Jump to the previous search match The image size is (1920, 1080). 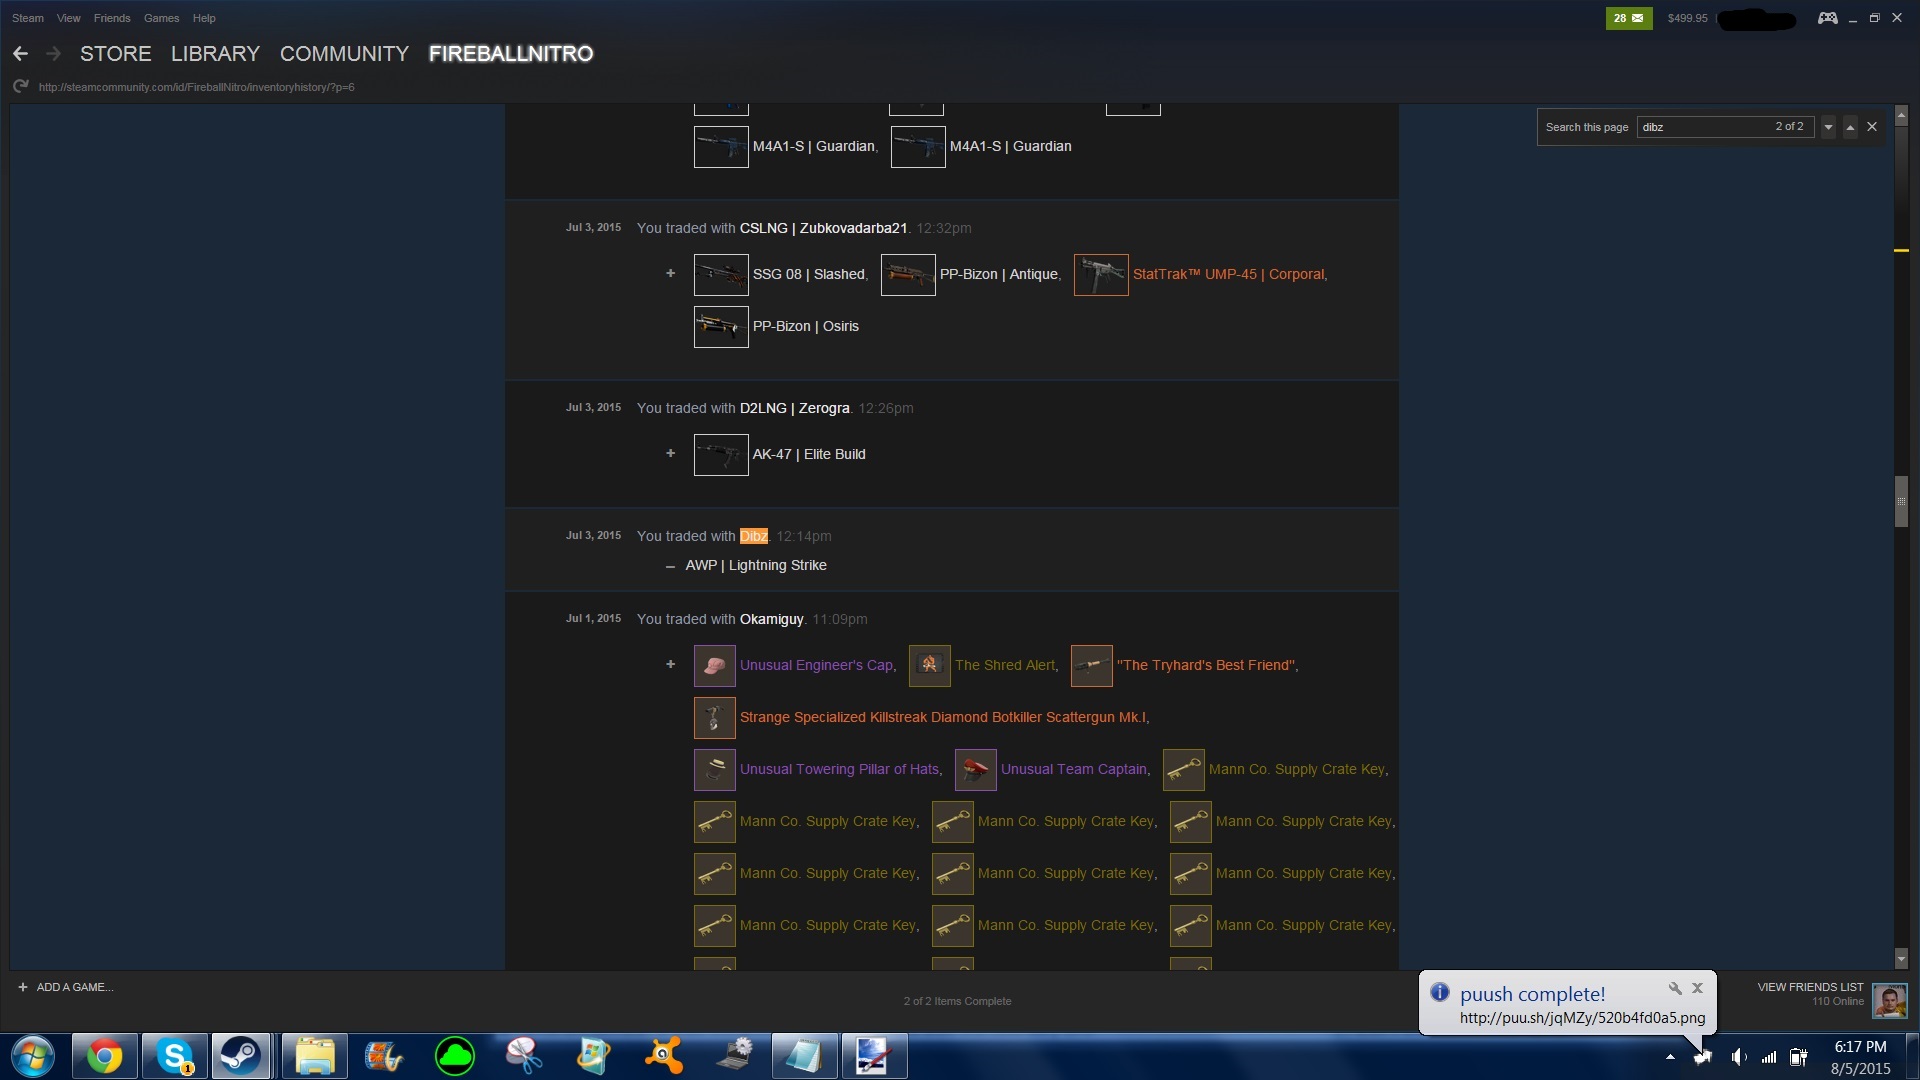[x=1850, y=127]
